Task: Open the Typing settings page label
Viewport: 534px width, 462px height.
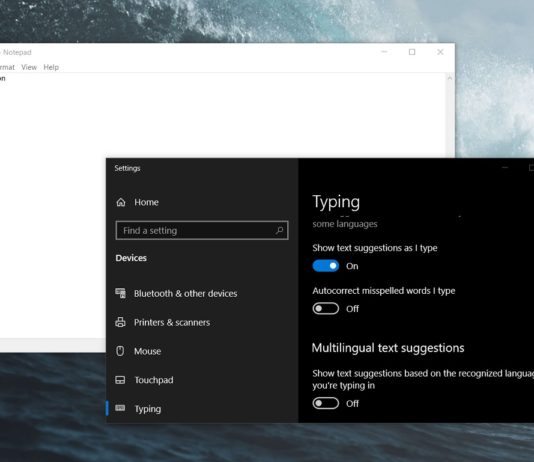Action: click(147, 409)
